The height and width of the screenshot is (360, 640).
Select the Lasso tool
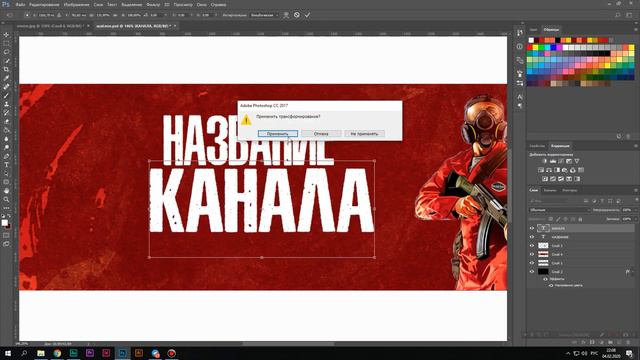[x=6, y=52]
